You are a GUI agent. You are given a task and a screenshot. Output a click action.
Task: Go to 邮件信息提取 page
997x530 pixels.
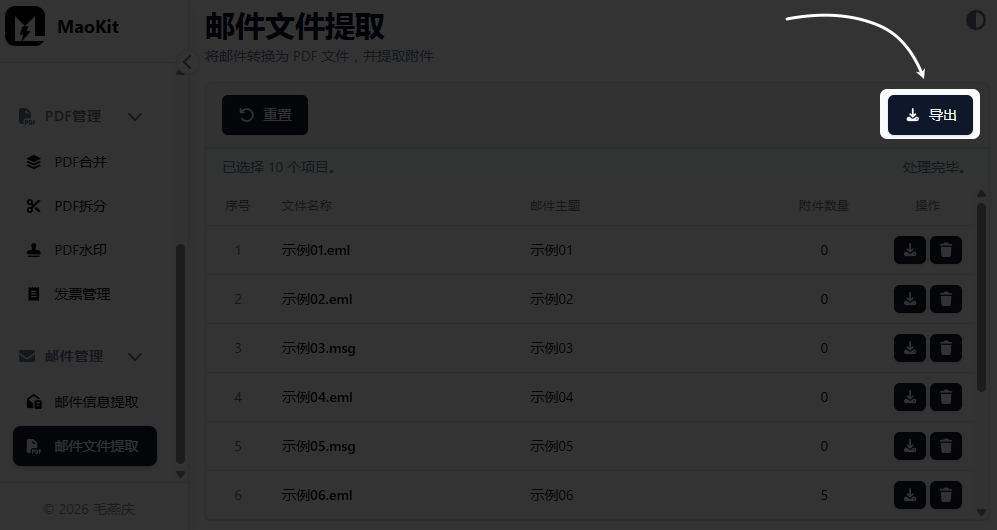tap(96, 402)
